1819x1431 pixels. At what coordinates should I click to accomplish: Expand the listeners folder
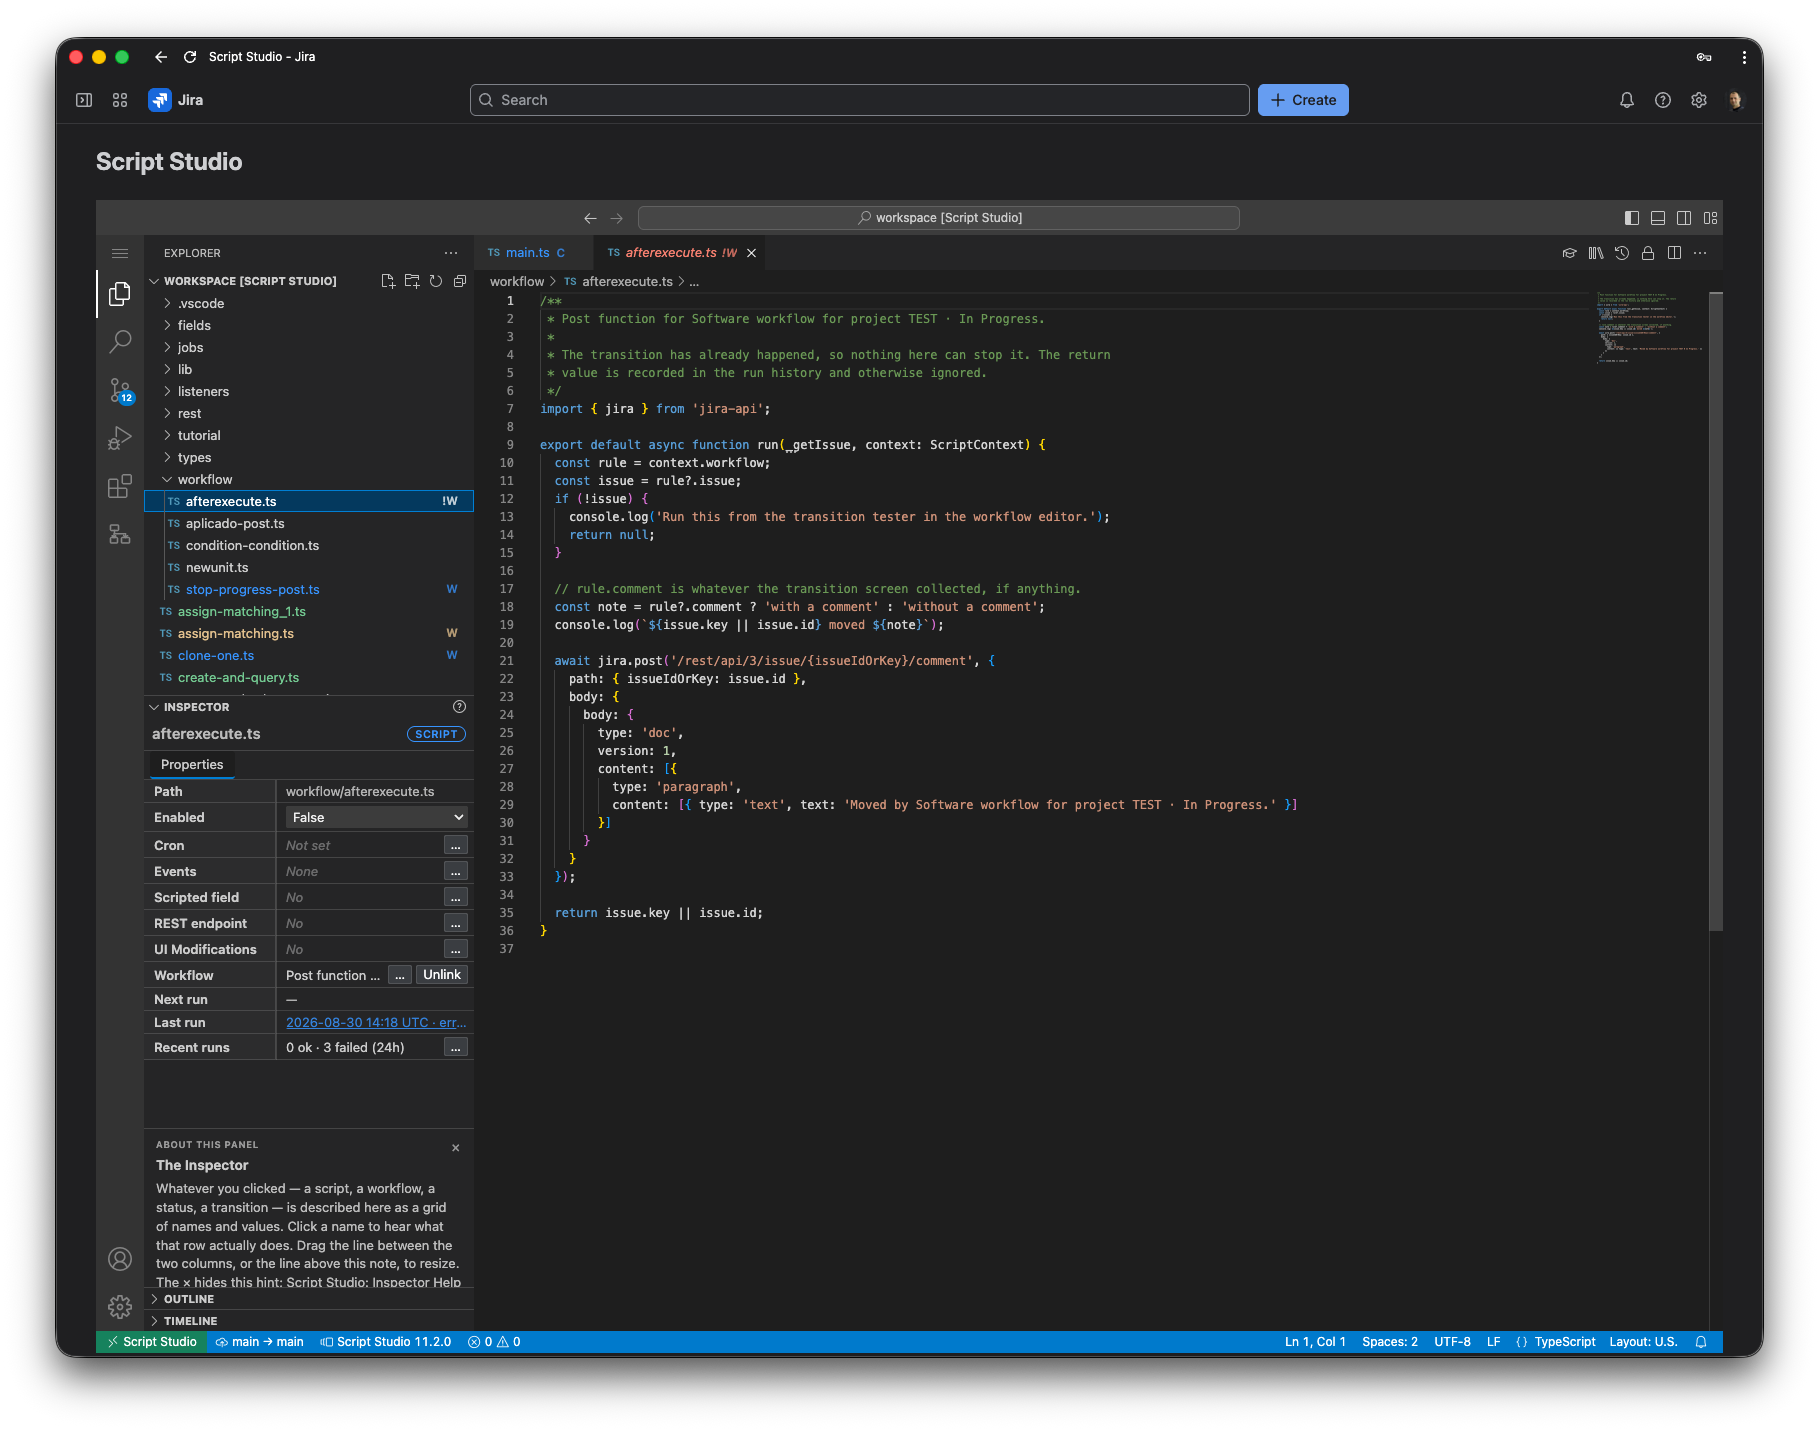click(x=309, y=392)
